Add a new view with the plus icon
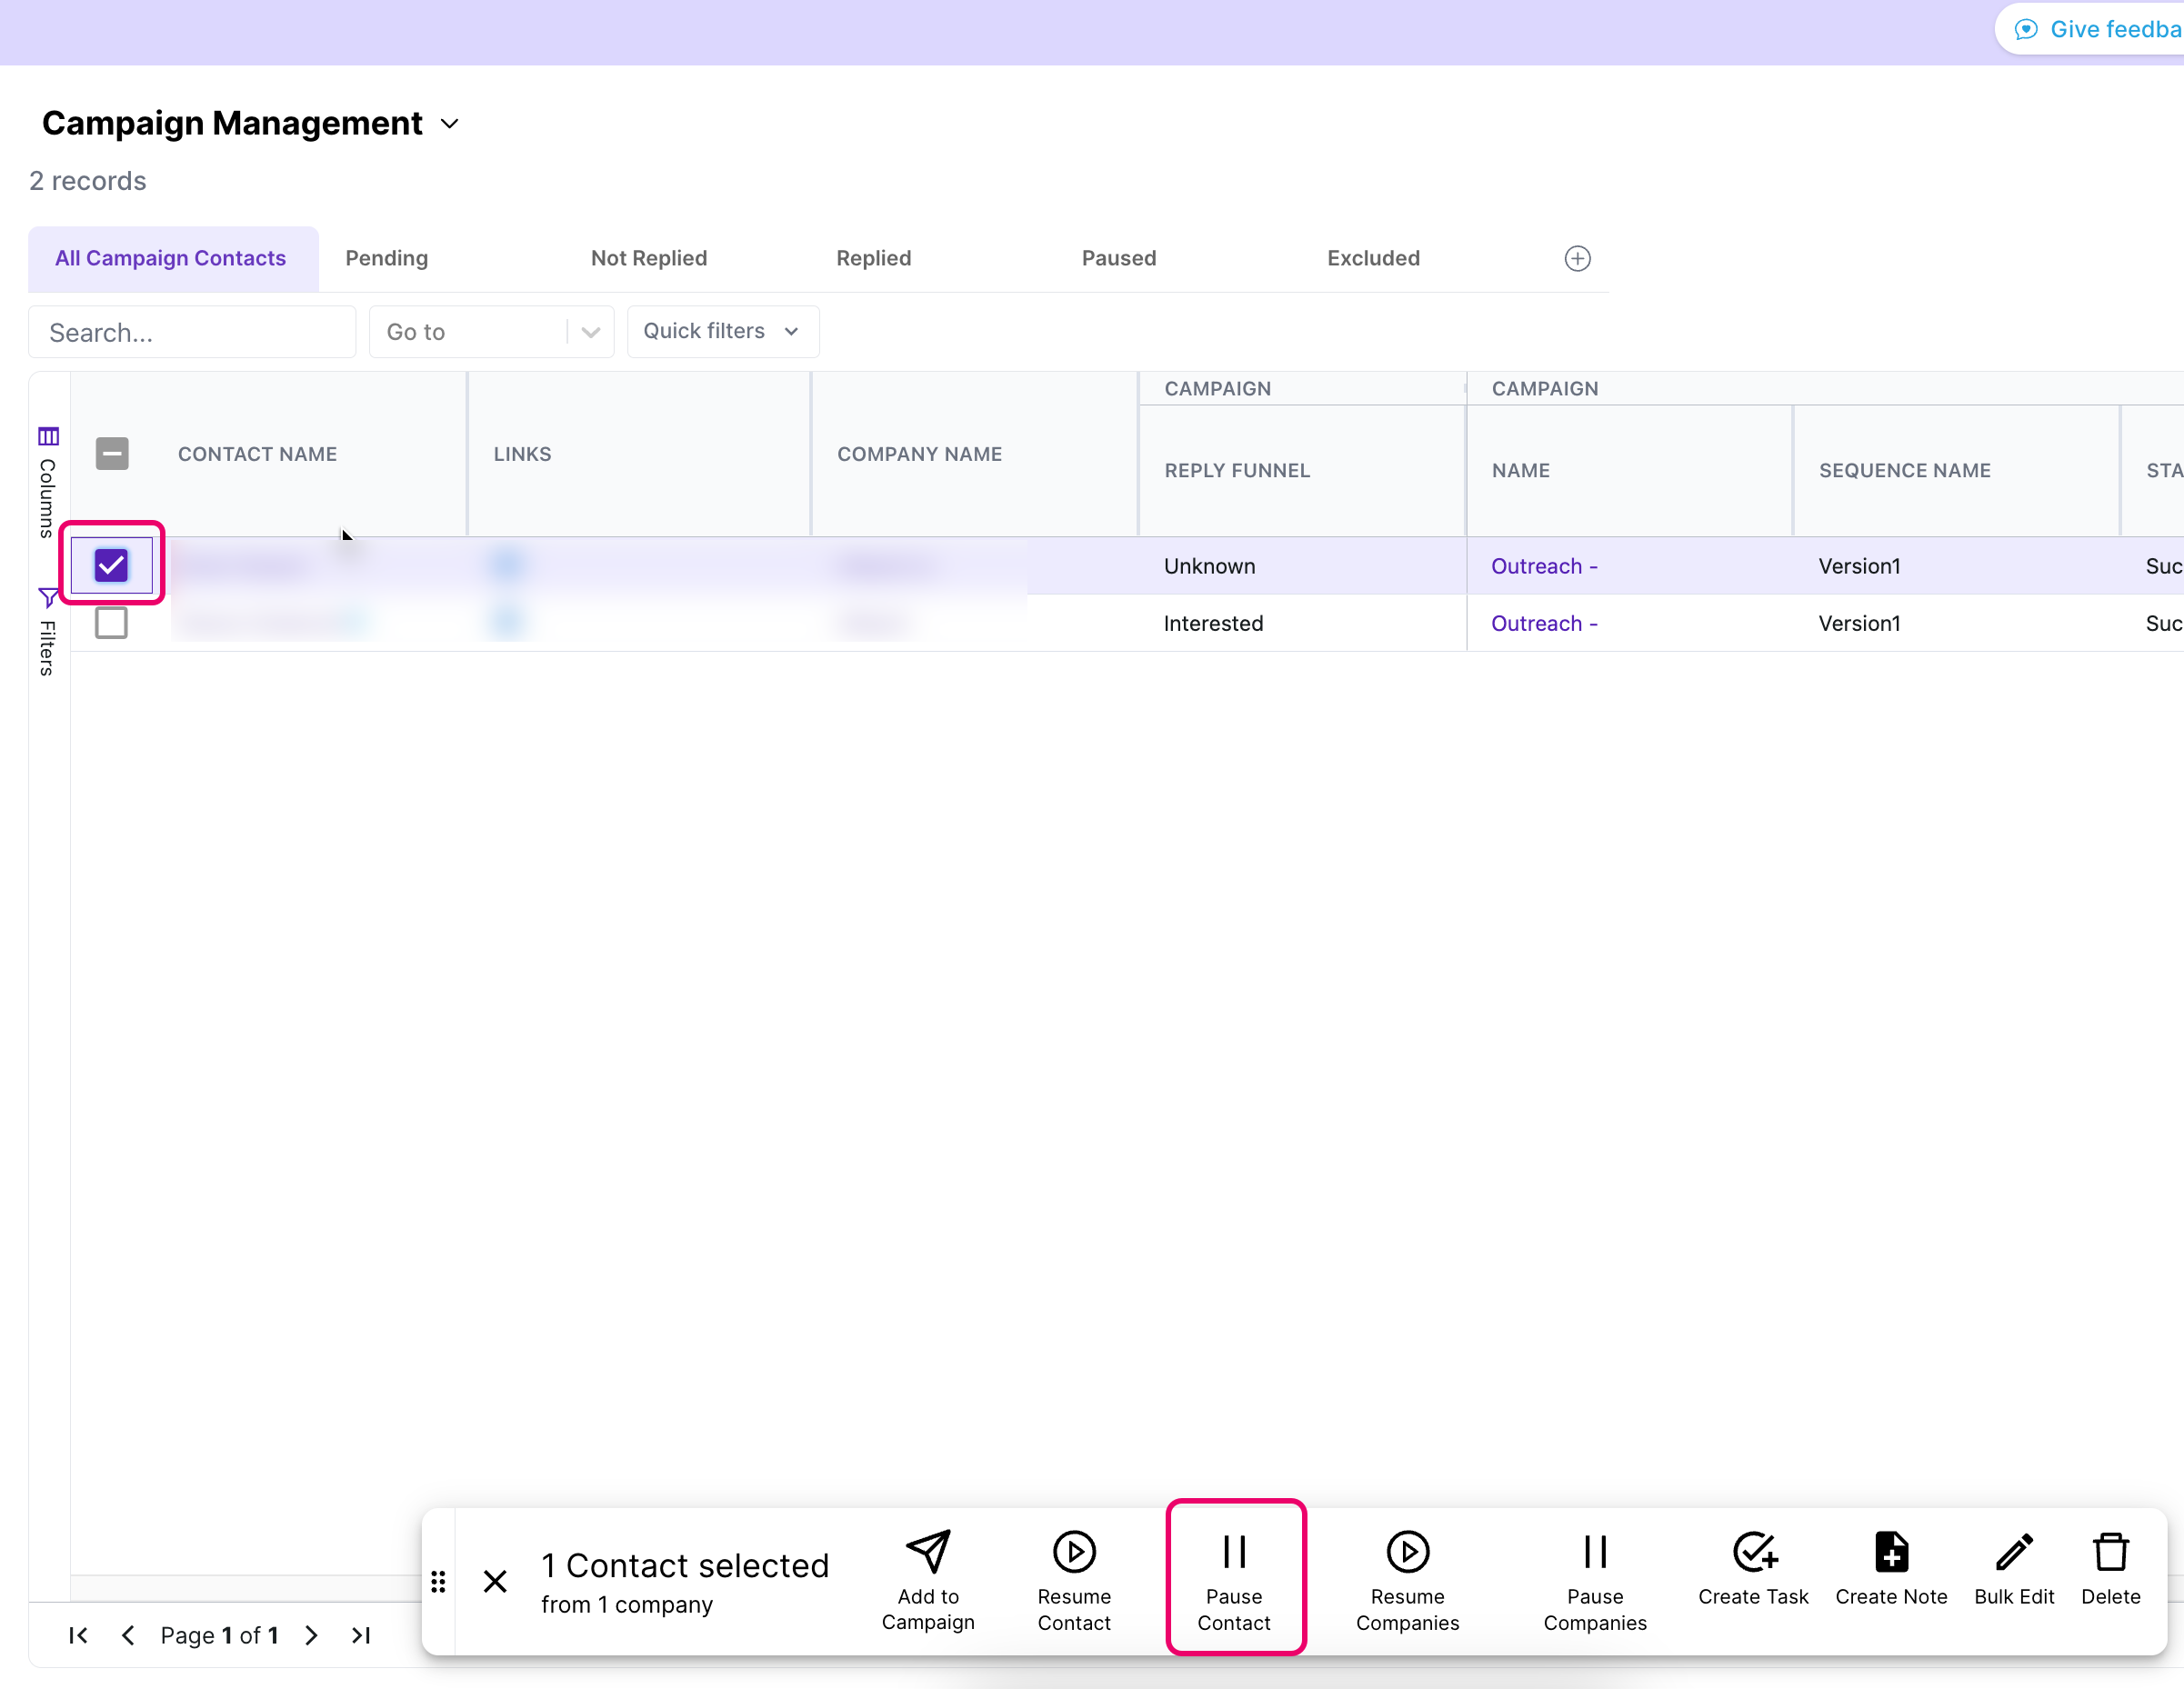 click(1577, 258)
